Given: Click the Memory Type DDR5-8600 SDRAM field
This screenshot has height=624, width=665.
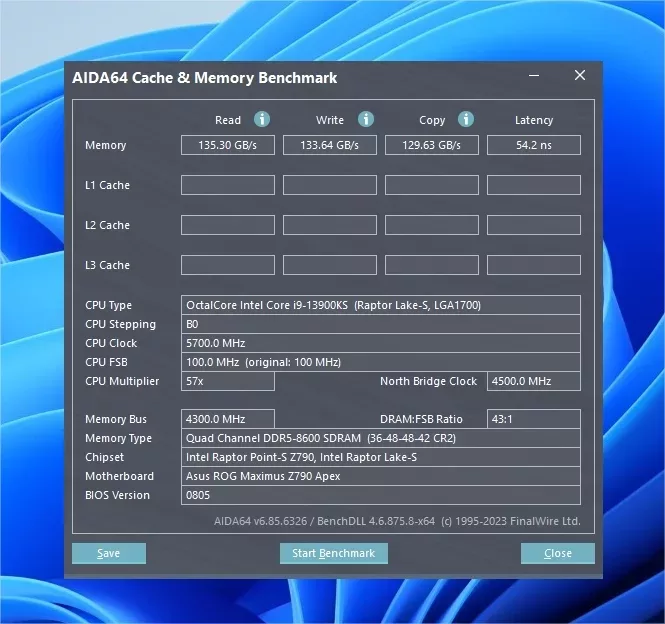Looking at the screenshot, I should pos(381,438).
